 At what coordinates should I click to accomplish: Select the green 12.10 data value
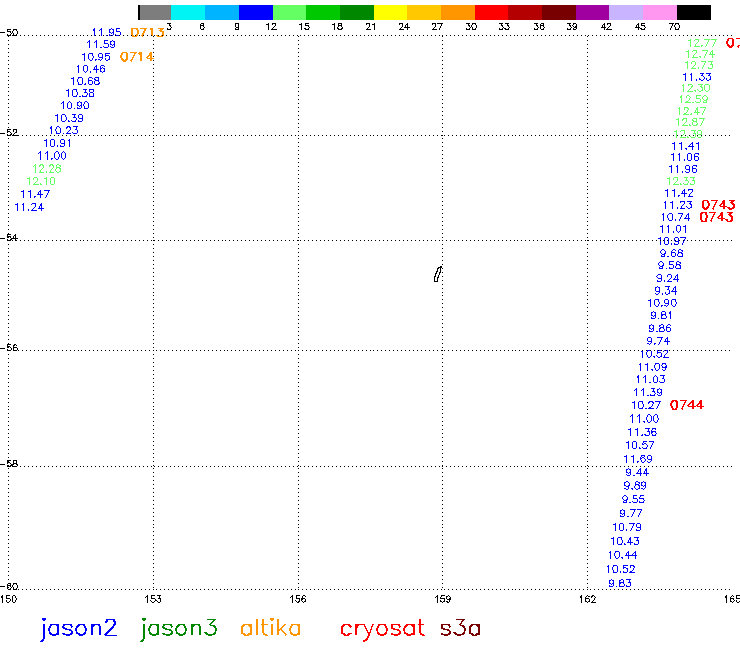coord(41,181)
